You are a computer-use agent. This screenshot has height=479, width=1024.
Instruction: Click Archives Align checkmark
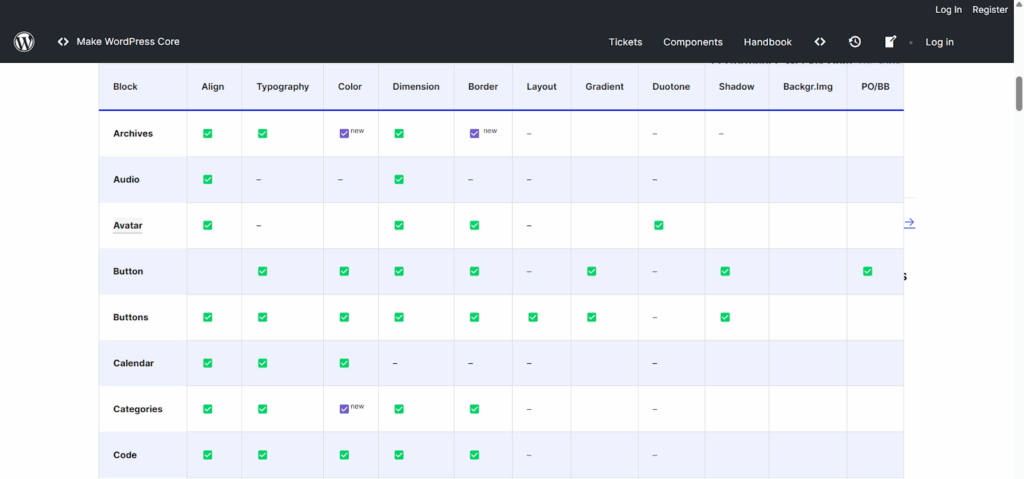tap(208, 133)
